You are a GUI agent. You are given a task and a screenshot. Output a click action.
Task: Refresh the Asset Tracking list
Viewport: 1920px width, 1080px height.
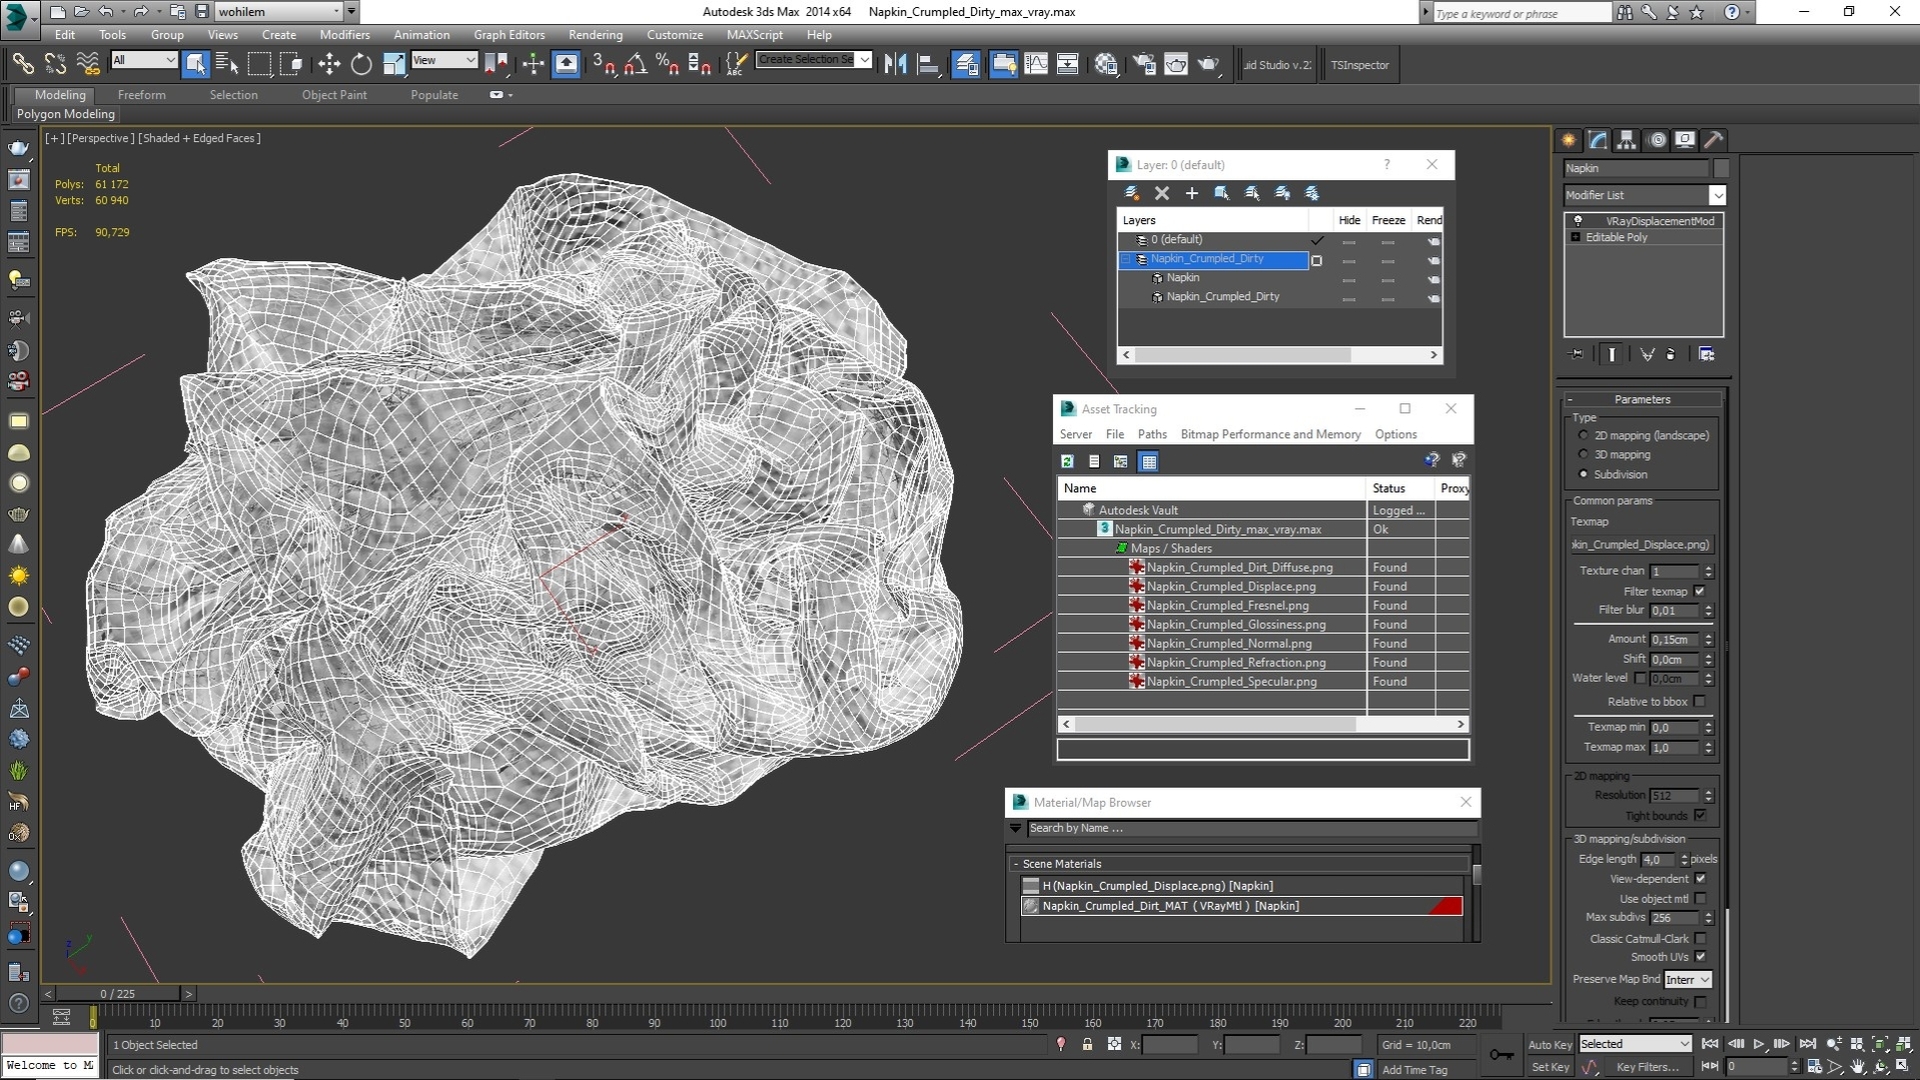(1067, 461)
